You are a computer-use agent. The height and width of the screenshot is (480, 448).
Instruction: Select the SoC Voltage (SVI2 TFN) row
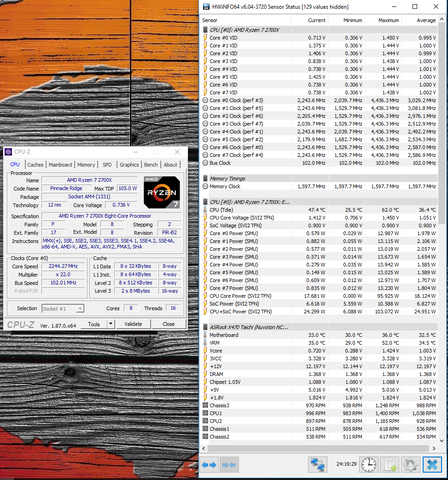319,225
